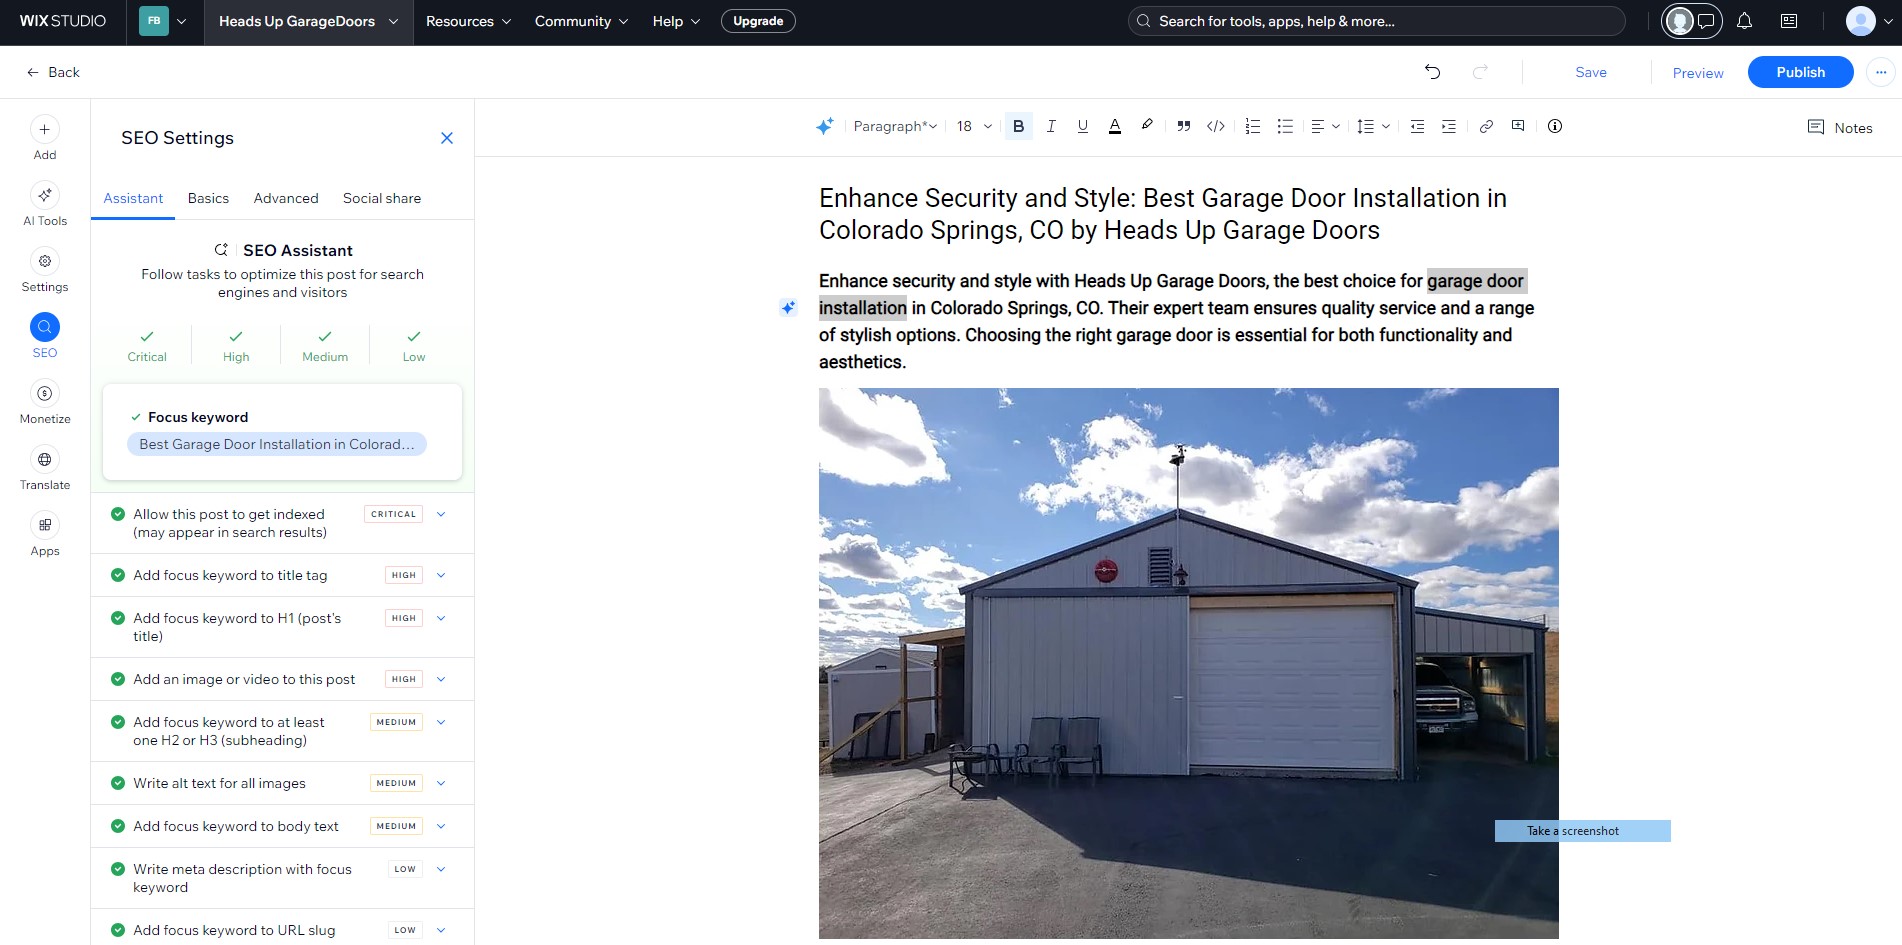Open highlight color picker

pyautogui.click(x=1147, y=126)
